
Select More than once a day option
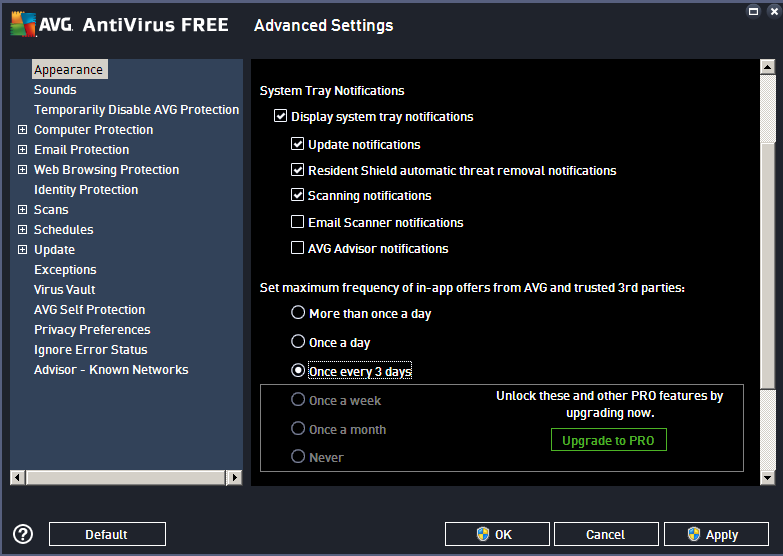click(298, 313)
